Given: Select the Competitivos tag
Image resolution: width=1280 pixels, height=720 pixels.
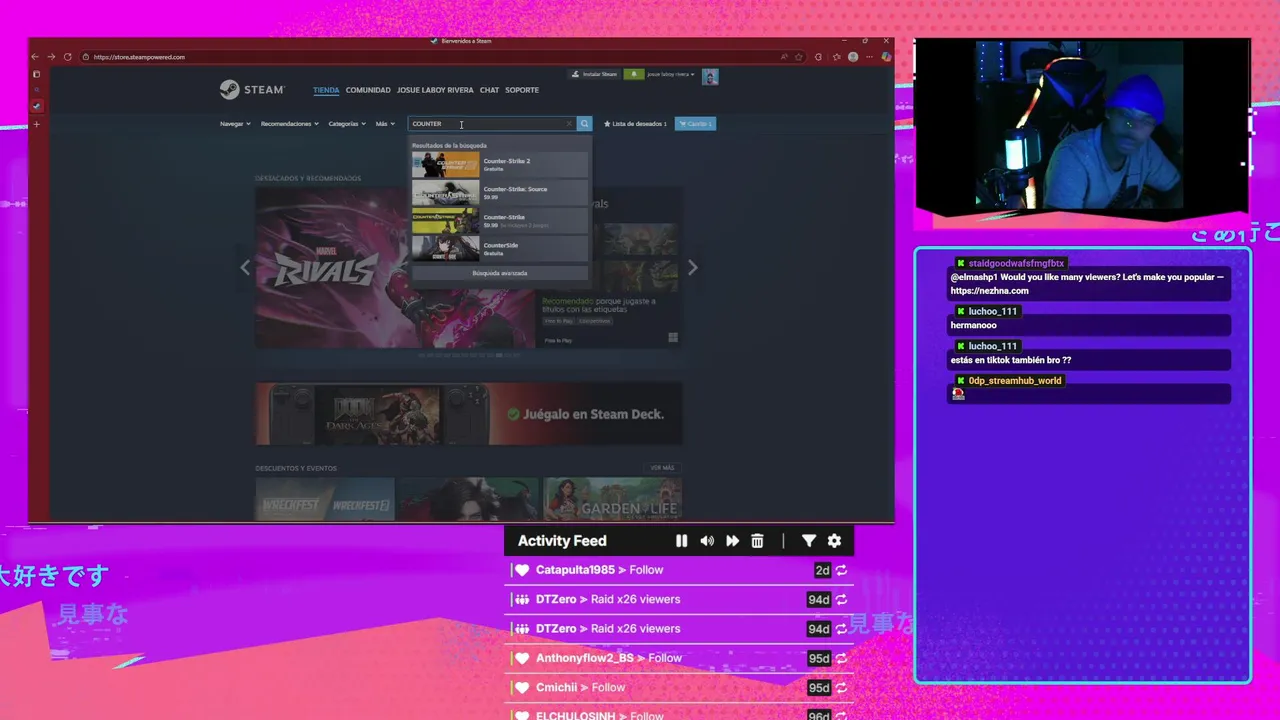Looking at the screenshot, I should pyautogui.click(x=594, y=321).
